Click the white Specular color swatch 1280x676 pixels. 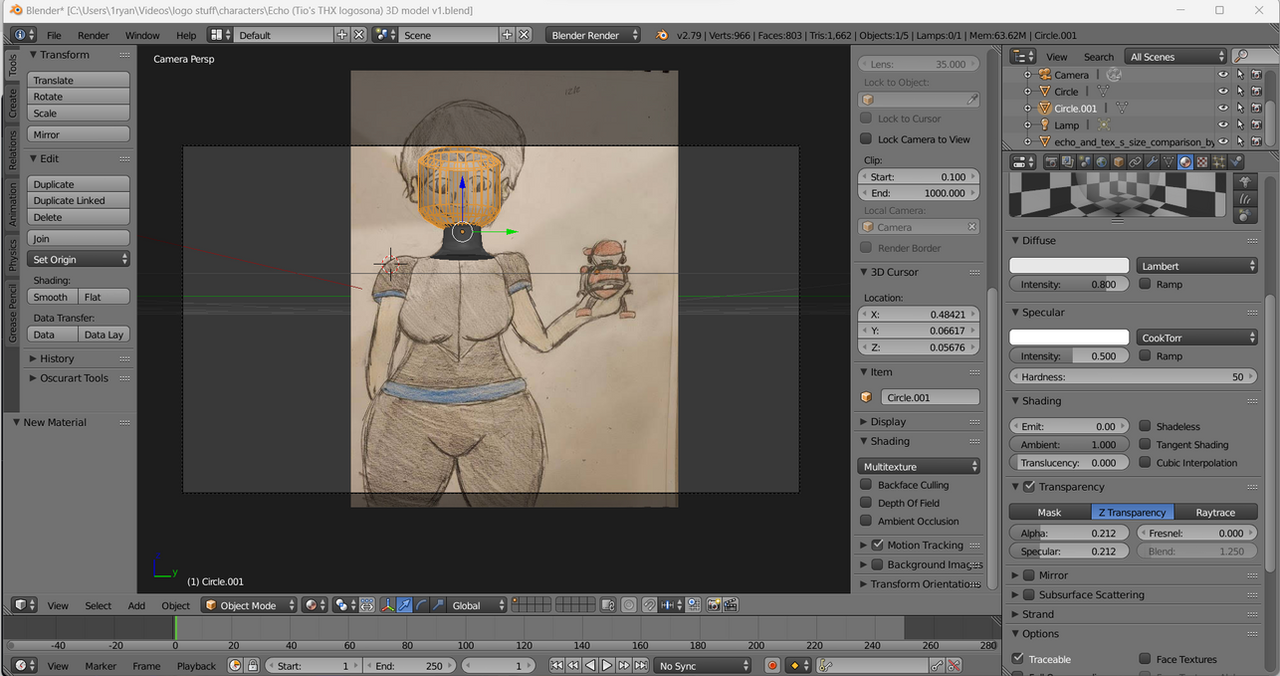[1069, 338]
